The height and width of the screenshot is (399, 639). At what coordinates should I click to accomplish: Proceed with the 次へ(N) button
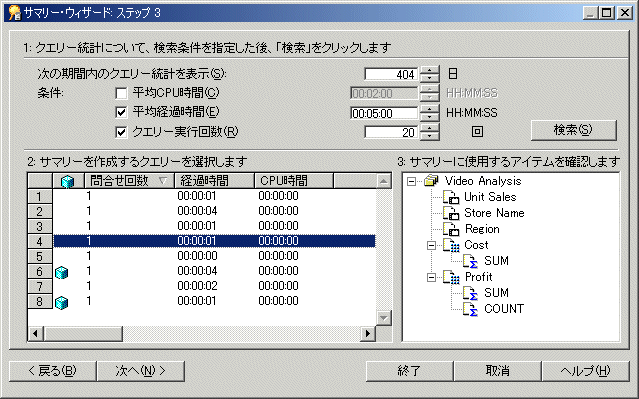(141, 370)
